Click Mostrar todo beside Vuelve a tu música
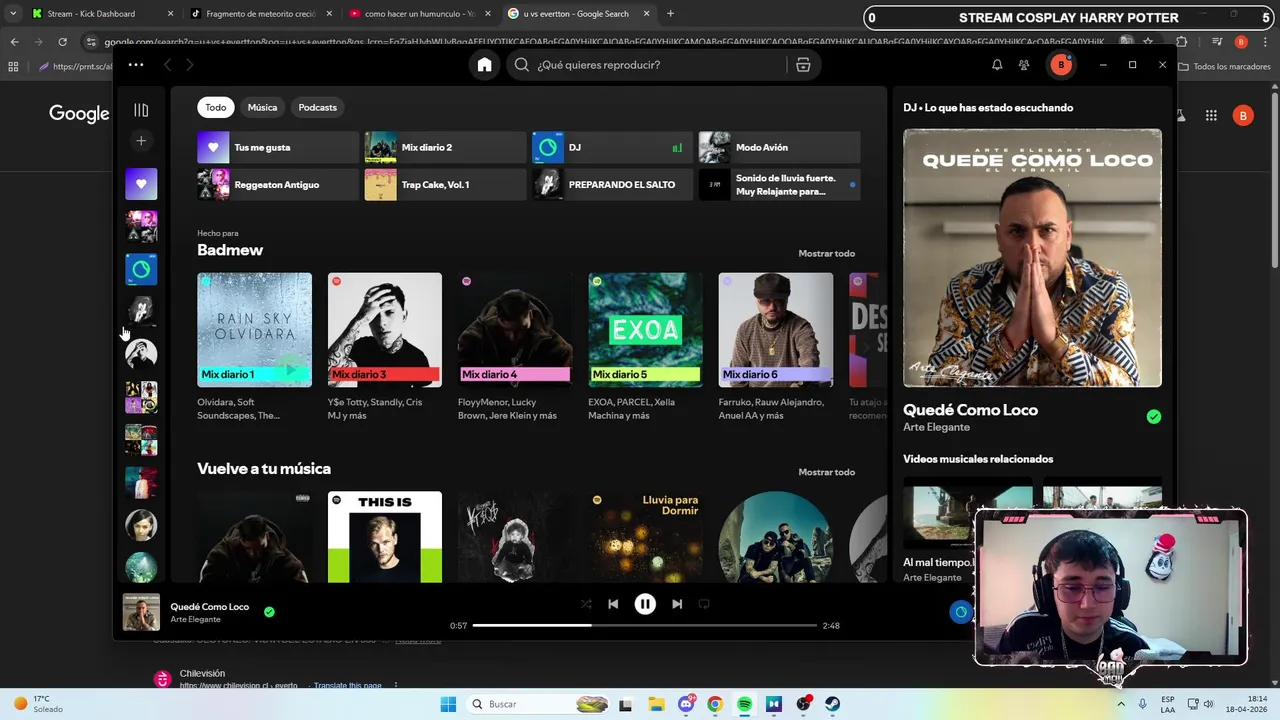The height and width of the screenshot is (720, 1280). click(x=826, y=472)
